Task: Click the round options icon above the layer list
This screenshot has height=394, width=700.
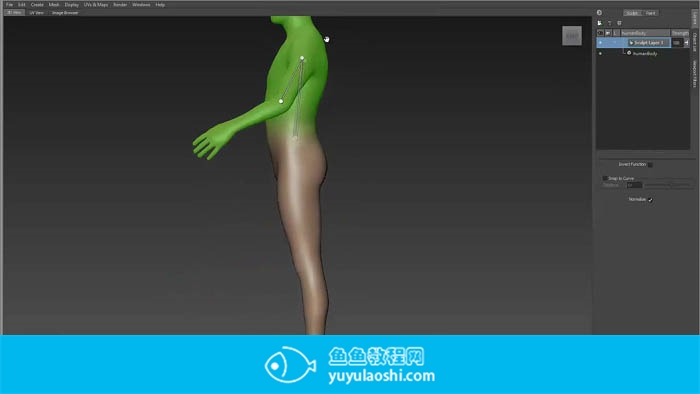Action: [x=599, y=12]
